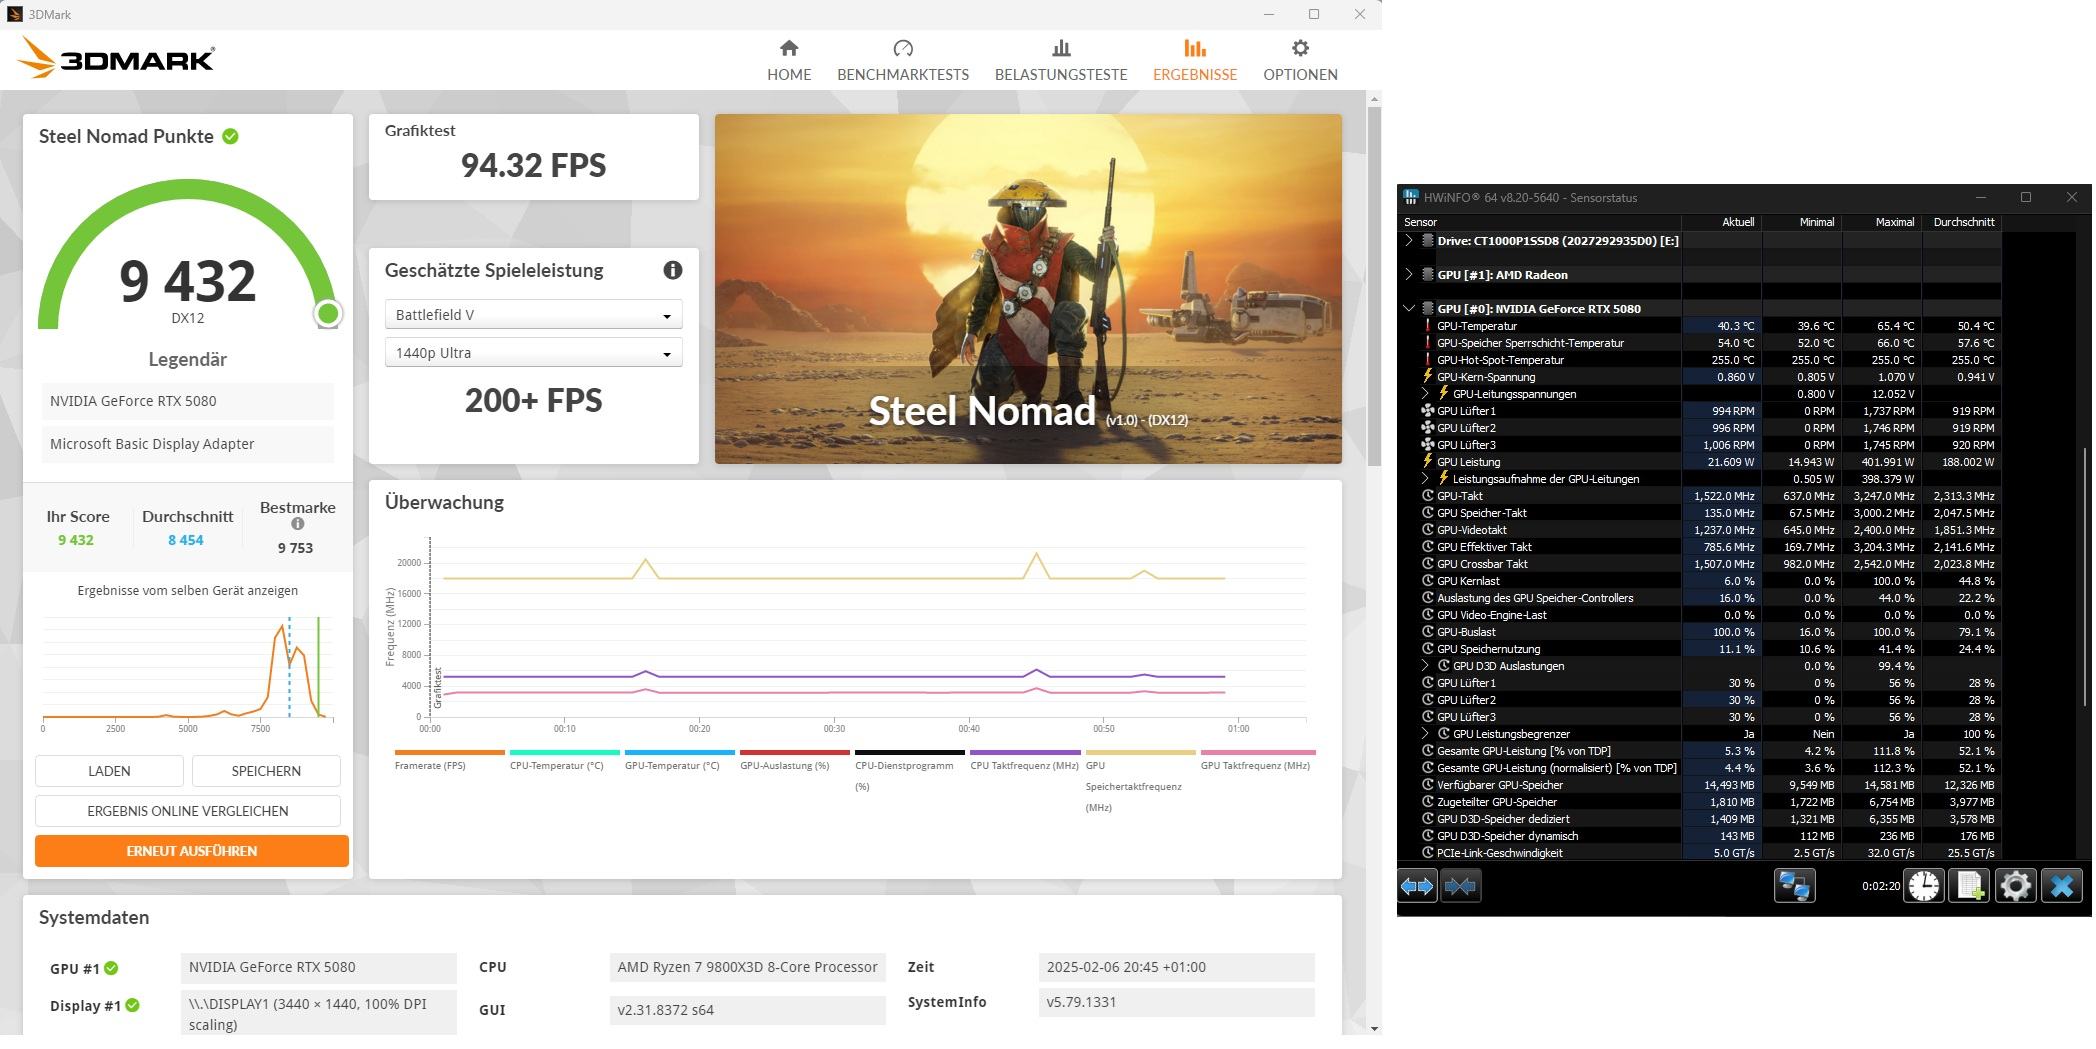
Task: Click HWiNFO title bar app icon
Action: 1411,197
